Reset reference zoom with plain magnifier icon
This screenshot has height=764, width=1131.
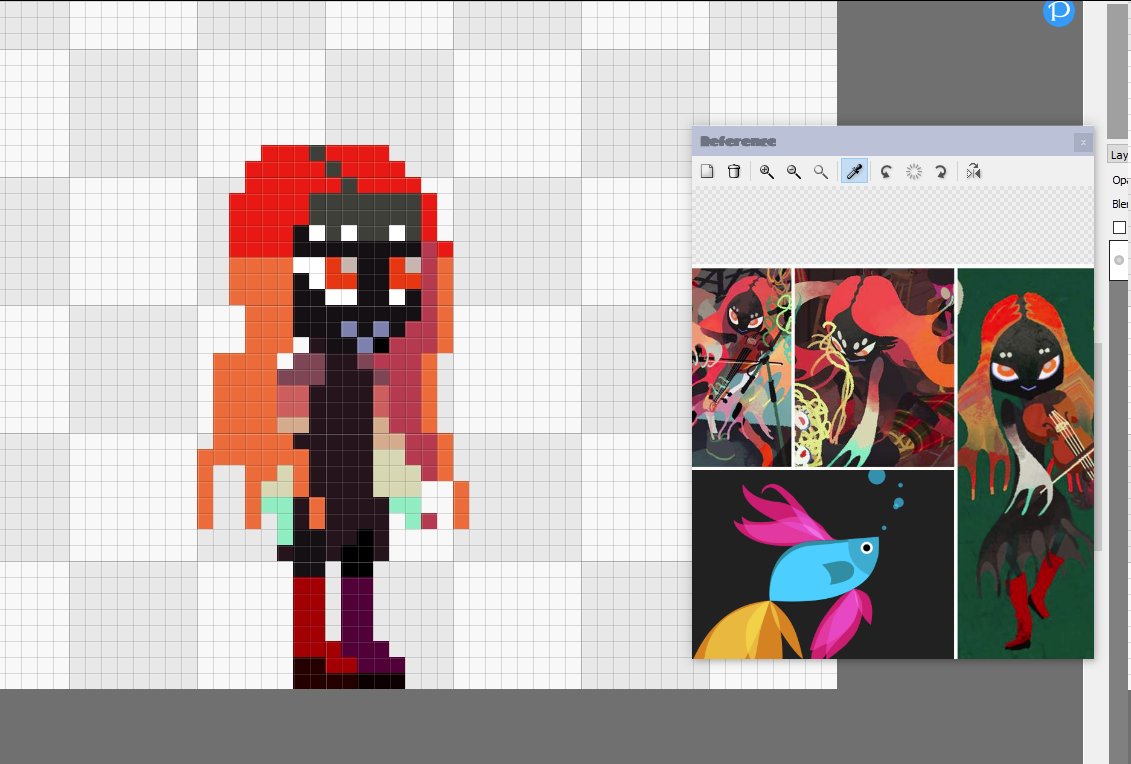point(821,172)
